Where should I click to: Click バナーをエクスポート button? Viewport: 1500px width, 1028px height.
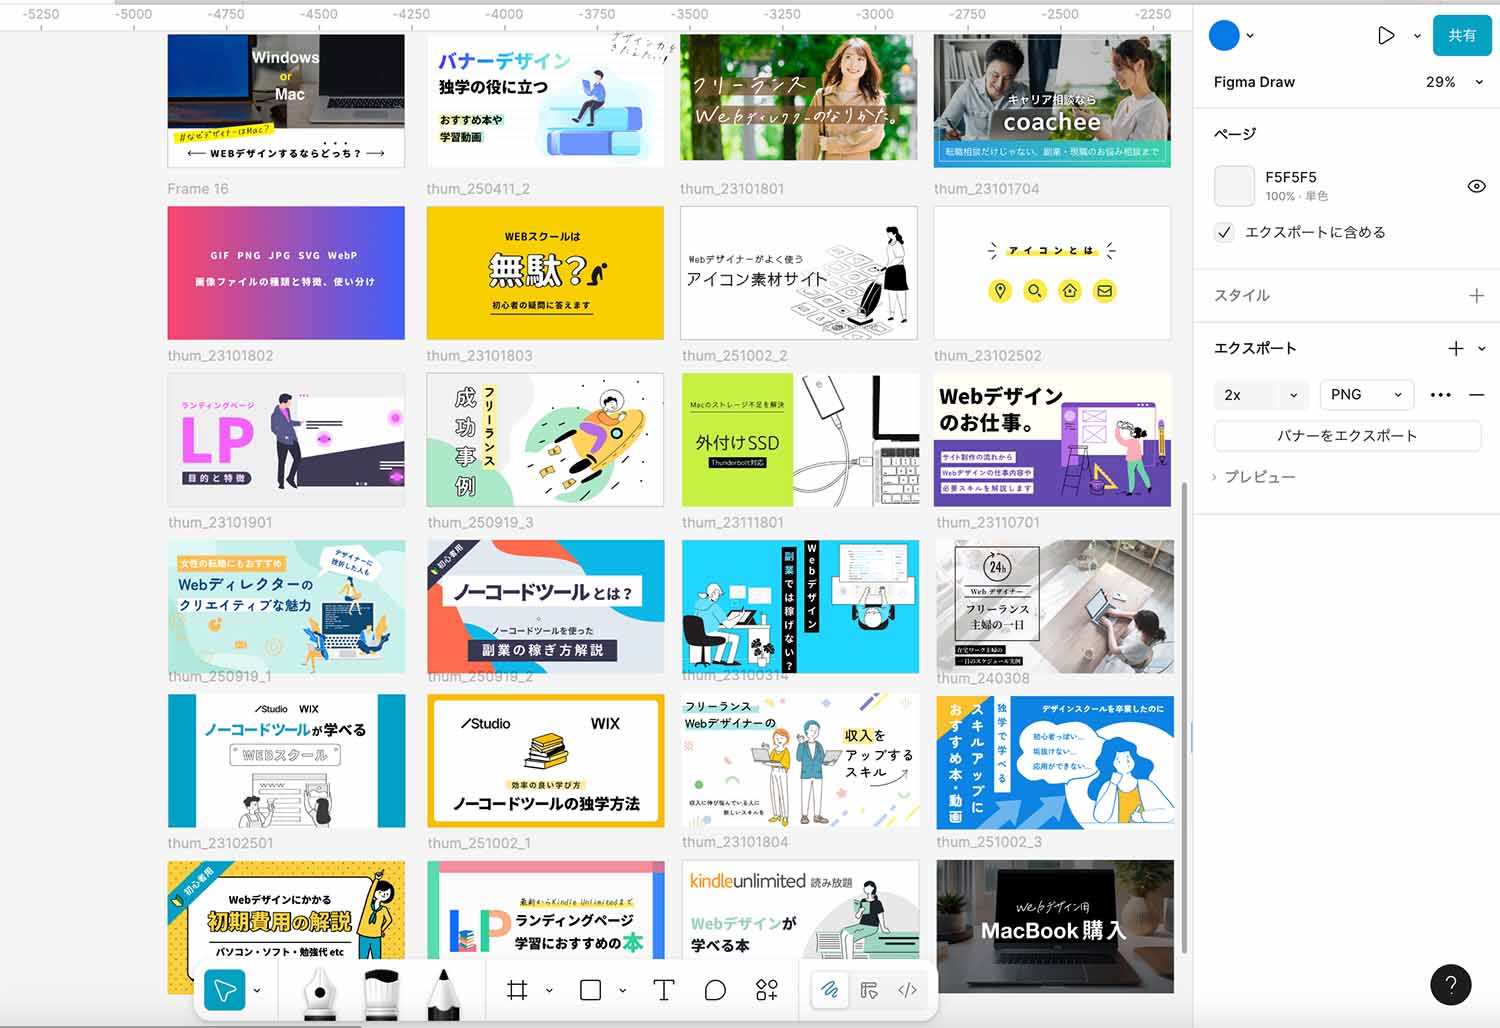click(1347, 436)
